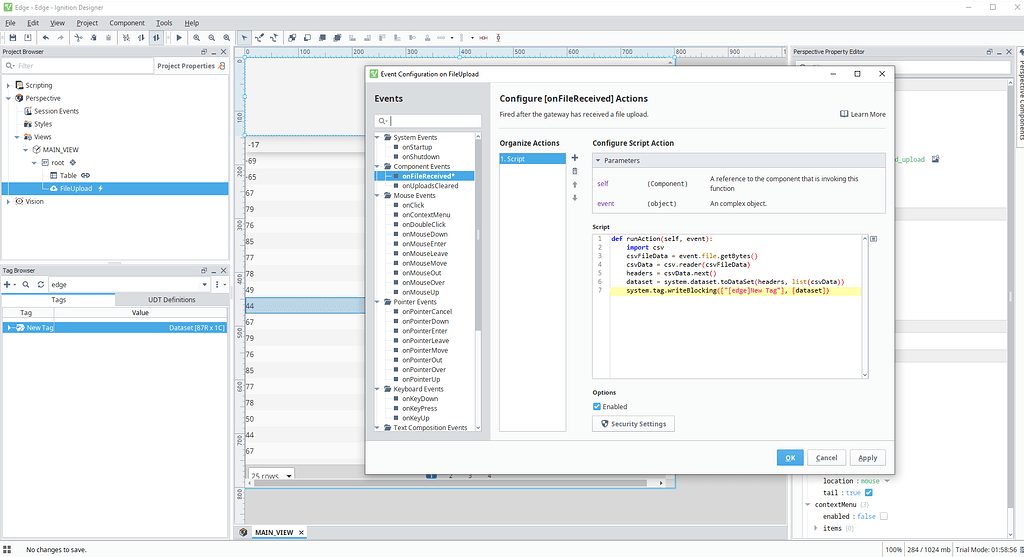Click the refresh icon in Tag Browser
The height and width of the screenshot is (557, 1024).
[40, 284]
